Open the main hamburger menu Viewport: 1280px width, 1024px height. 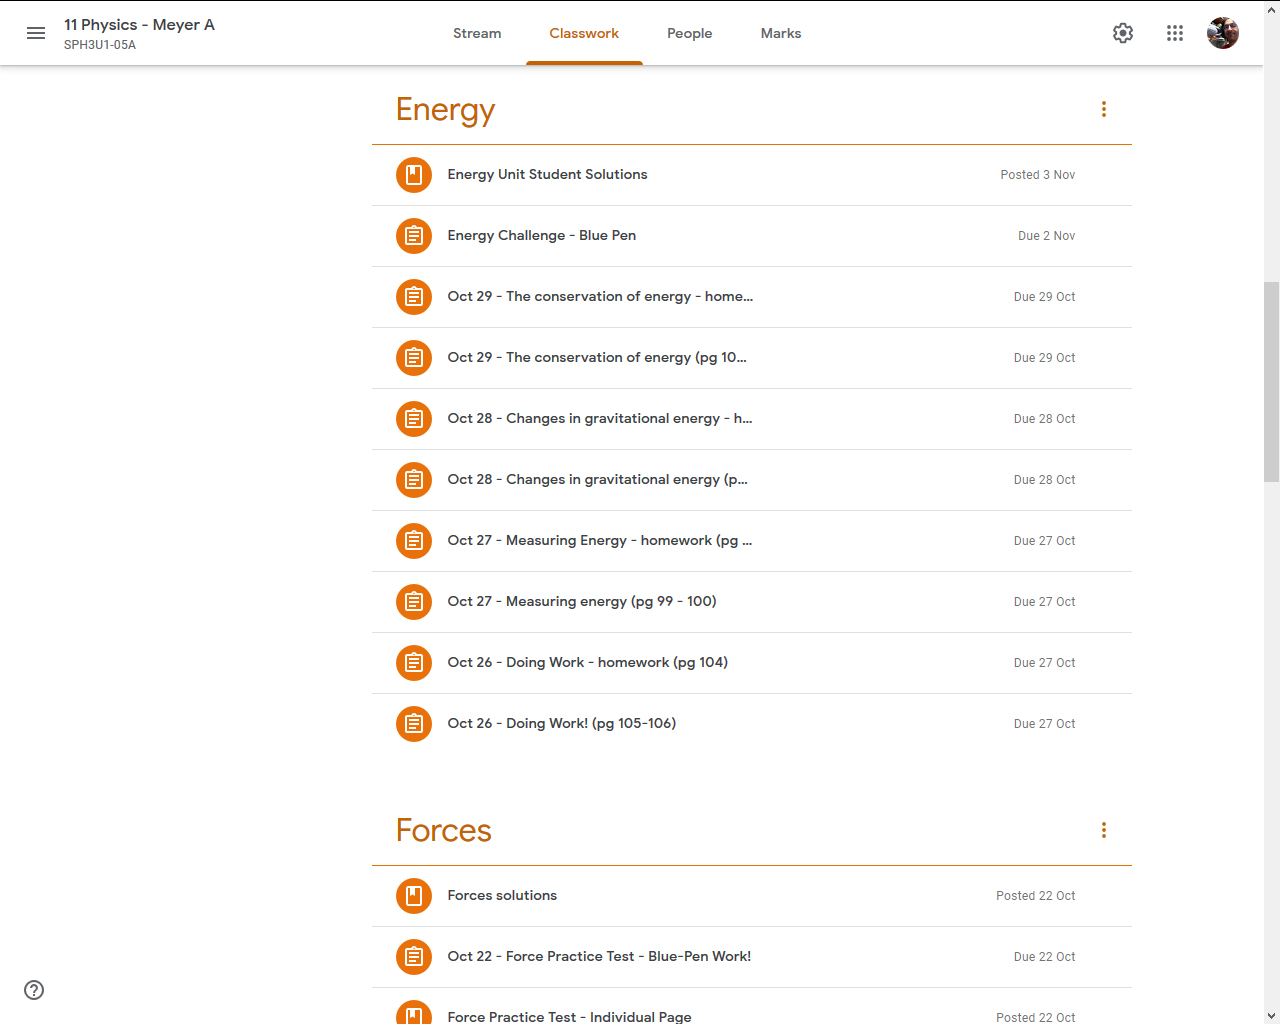pyautogui.click(x=36, y=33)
